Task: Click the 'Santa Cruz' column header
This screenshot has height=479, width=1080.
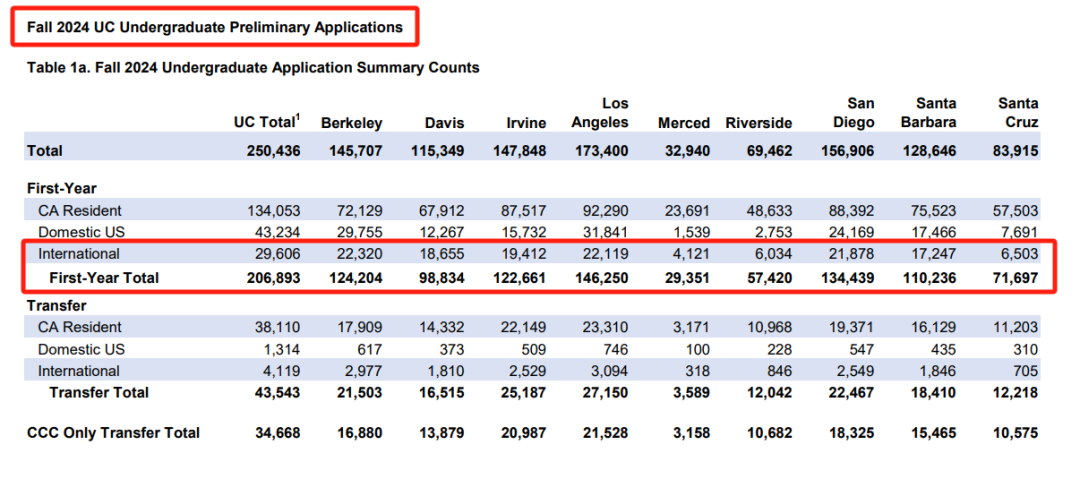Action: click(1019, 113)
